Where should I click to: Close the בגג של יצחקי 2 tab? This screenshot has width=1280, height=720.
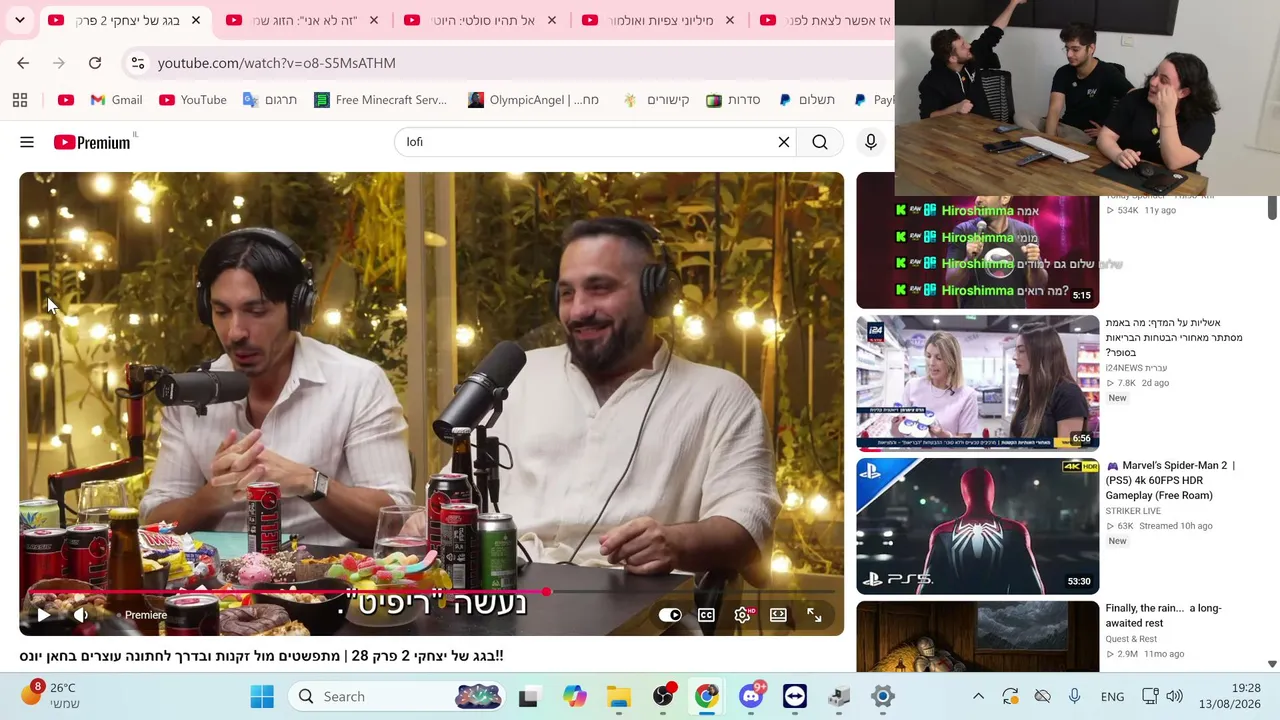pos(196,20)
